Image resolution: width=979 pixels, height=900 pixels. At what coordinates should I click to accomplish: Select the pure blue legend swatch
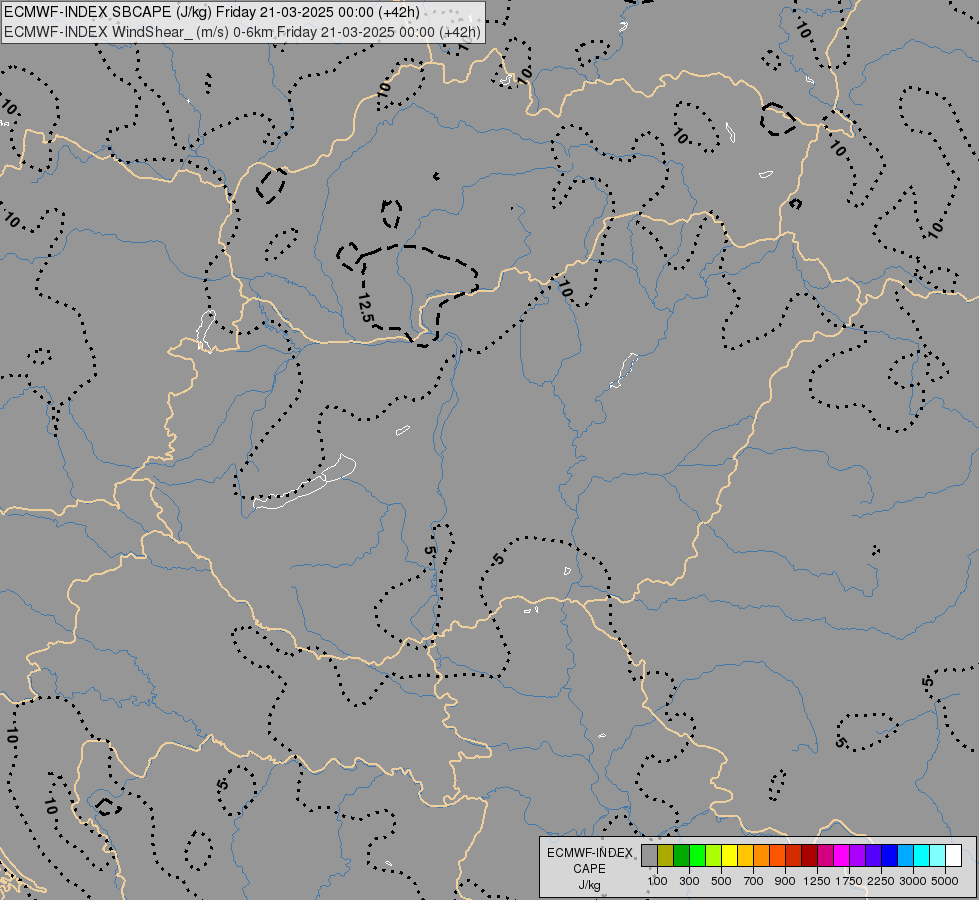[889, 856]
